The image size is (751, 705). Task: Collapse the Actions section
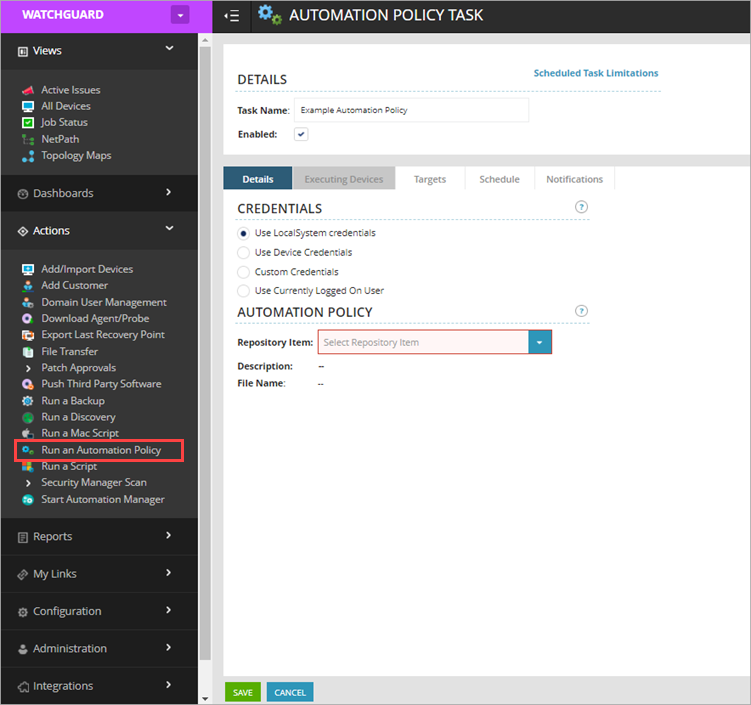(169, 228)
